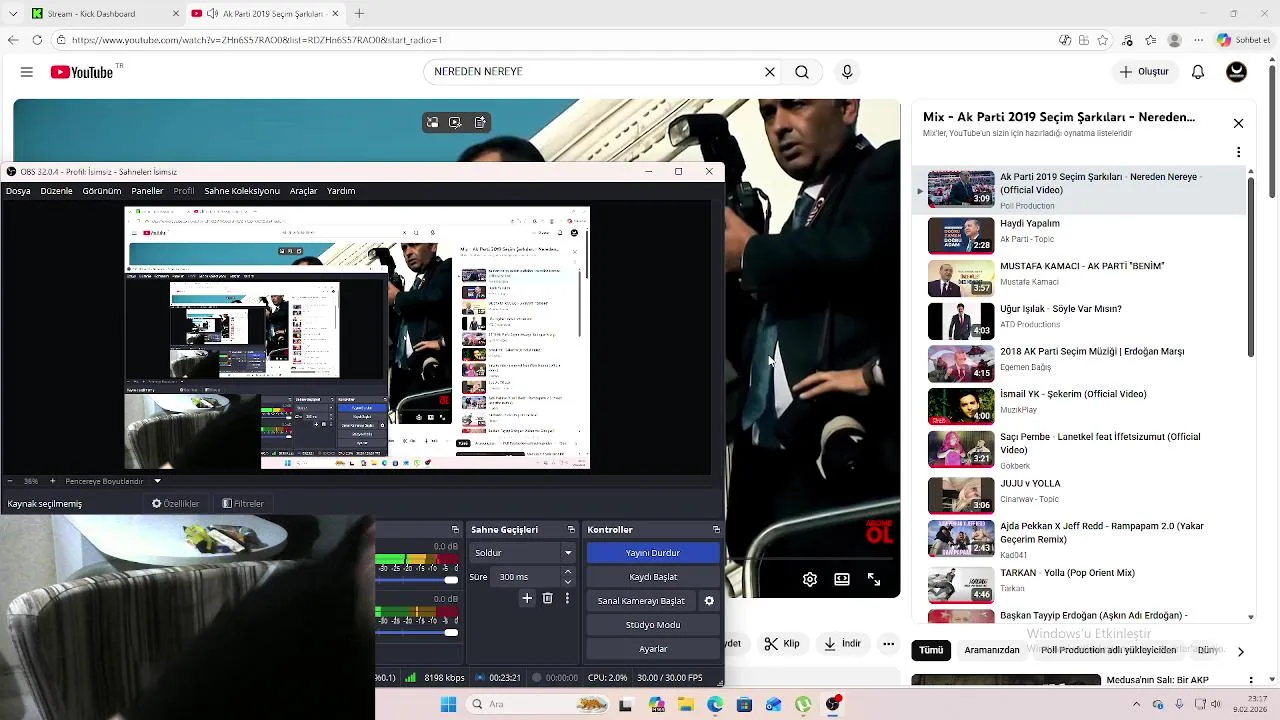This screenshot has height=720, width=1280.
Task: Click the OBS Studio taskbar icon
Action: (x=833, y=704)
